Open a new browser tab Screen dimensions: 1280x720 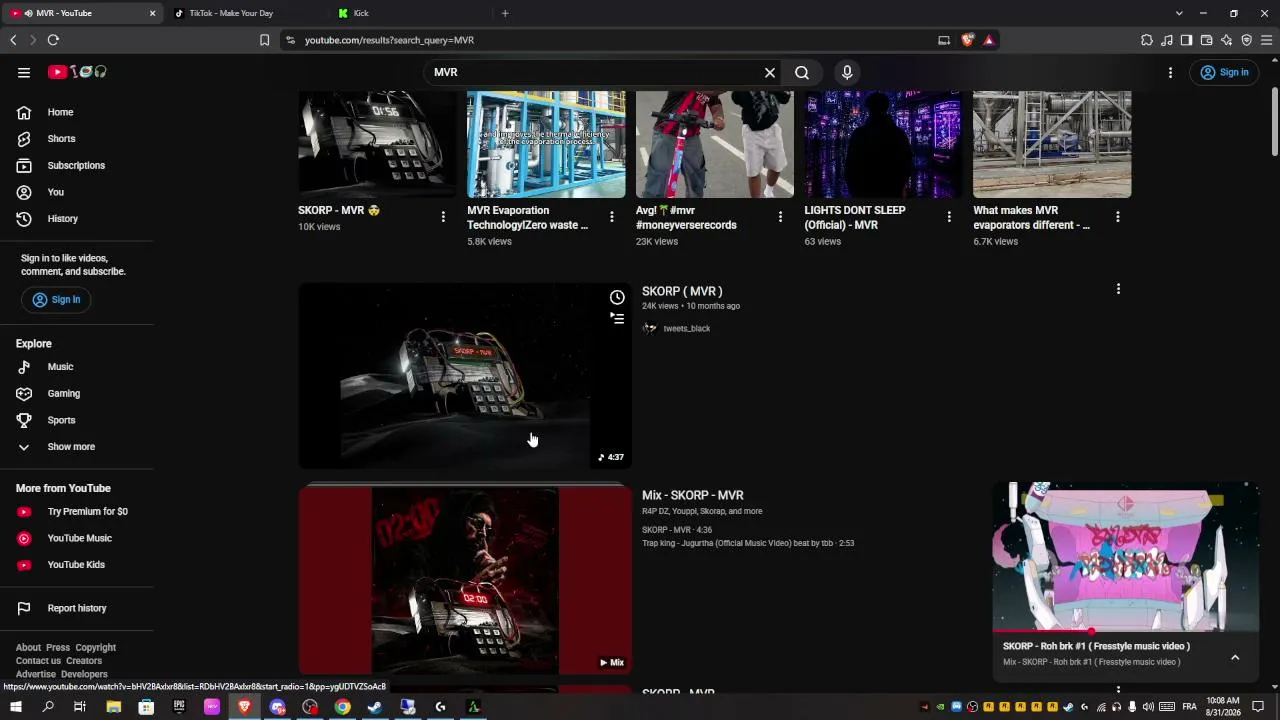pos(505,13)
